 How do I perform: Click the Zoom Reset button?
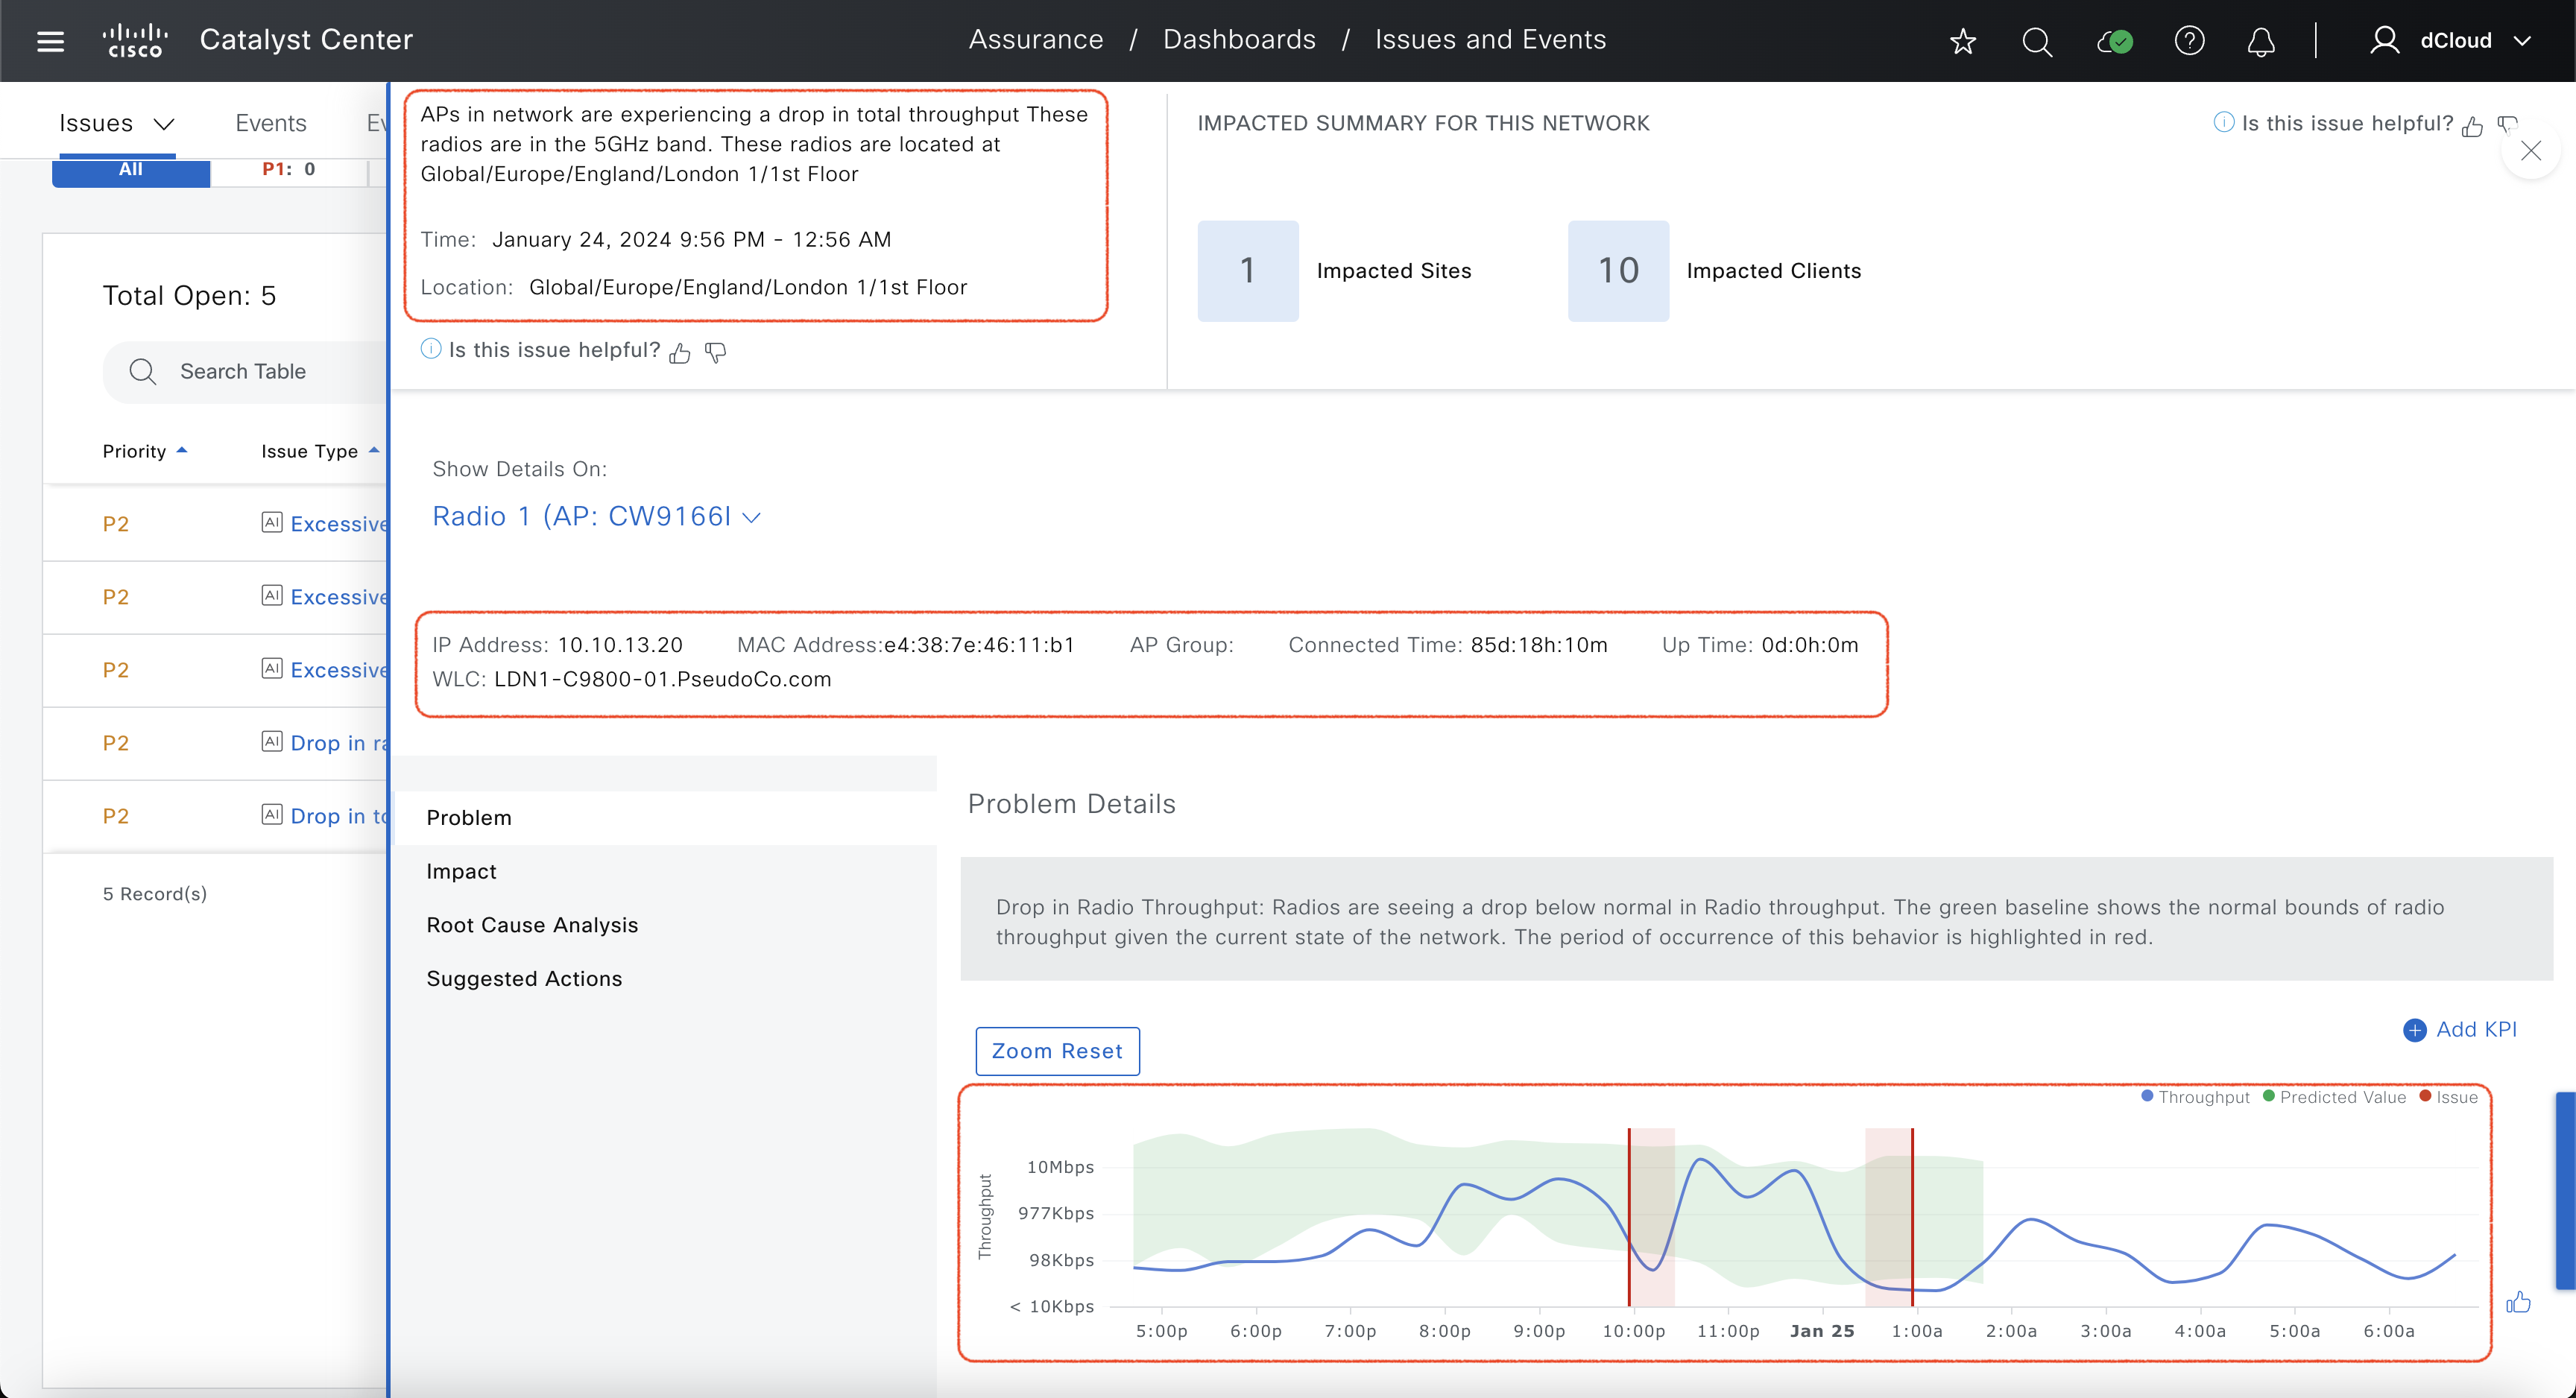tap(1057, 1051)
